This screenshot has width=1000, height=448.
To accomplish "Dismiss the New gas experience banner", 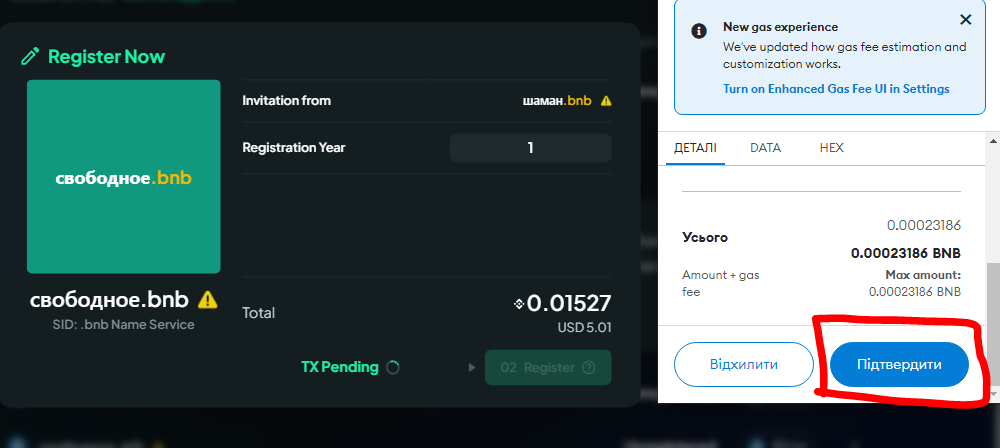I will click(966, 20).
